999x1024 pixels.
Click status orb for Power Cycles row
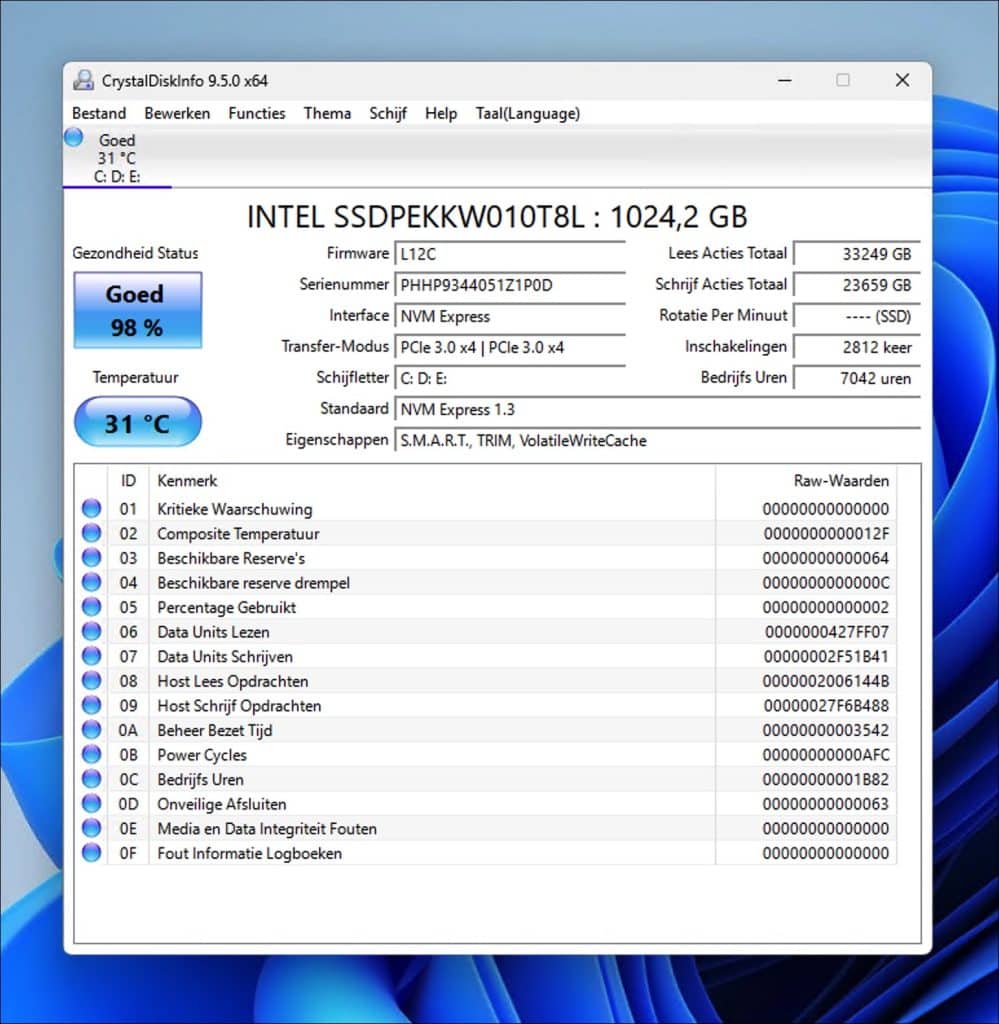tap(91, 754)
